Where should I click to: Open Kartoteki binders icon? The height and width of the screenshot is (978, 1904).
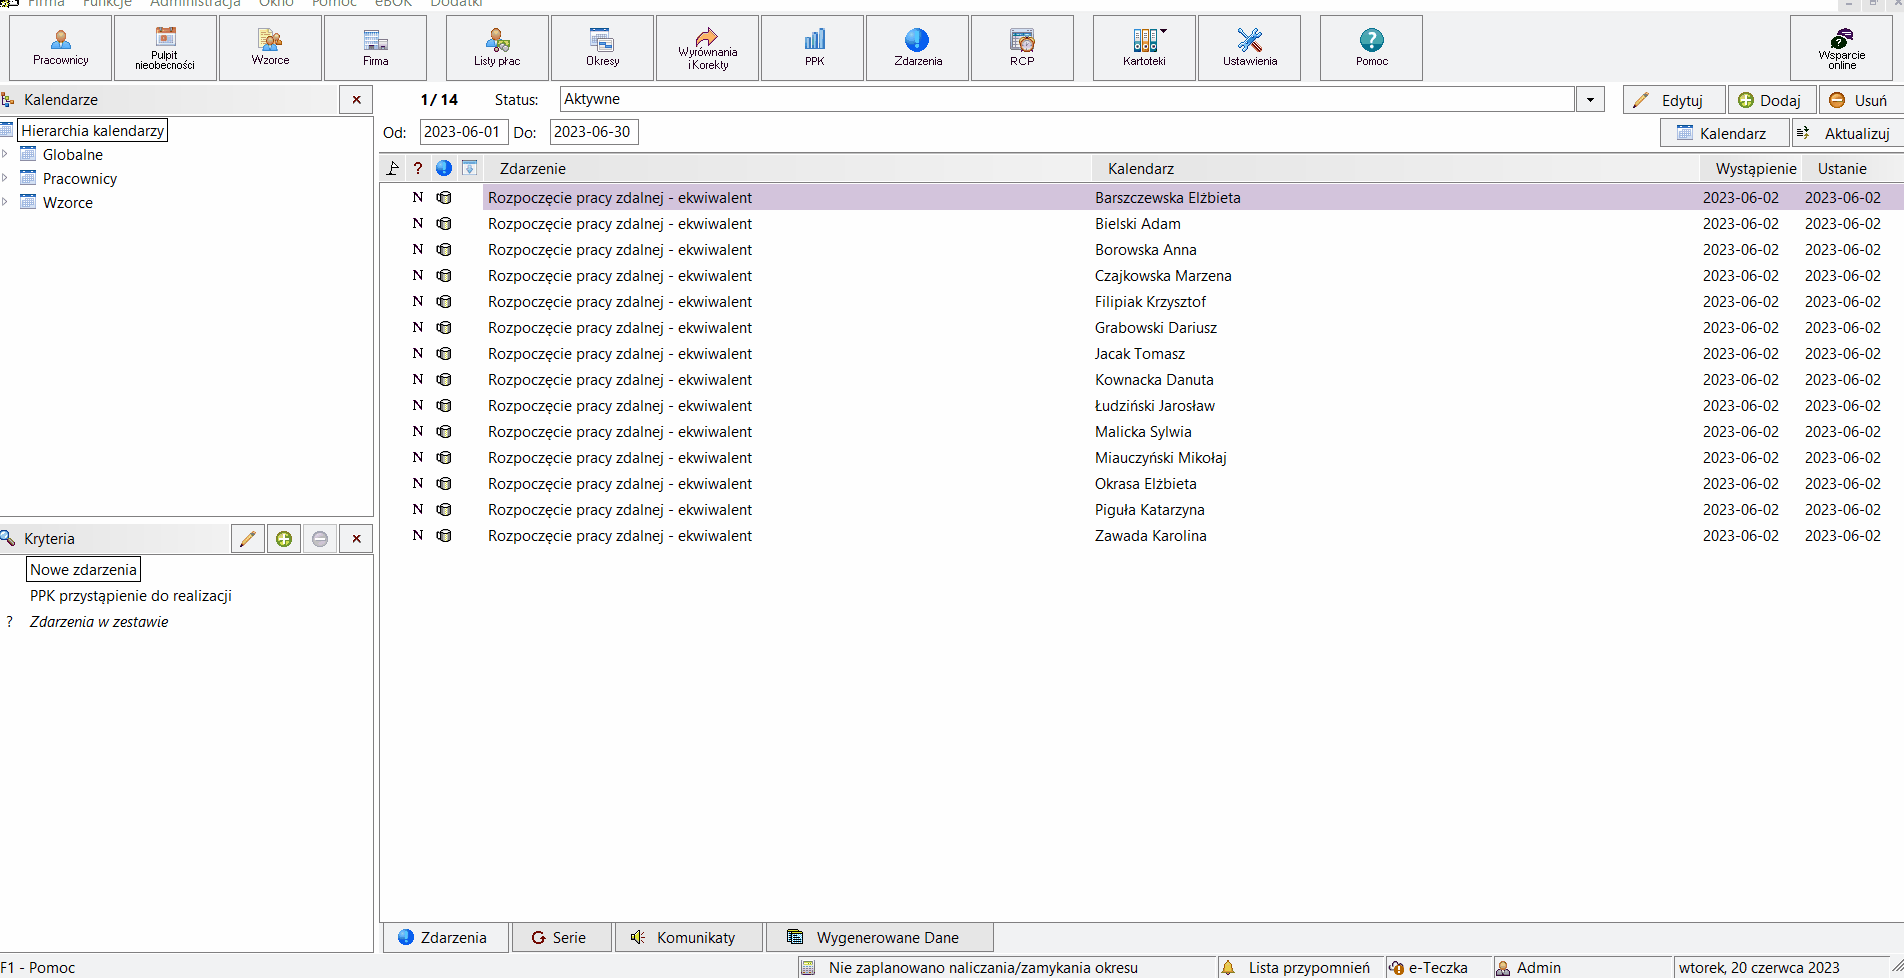1145,48
